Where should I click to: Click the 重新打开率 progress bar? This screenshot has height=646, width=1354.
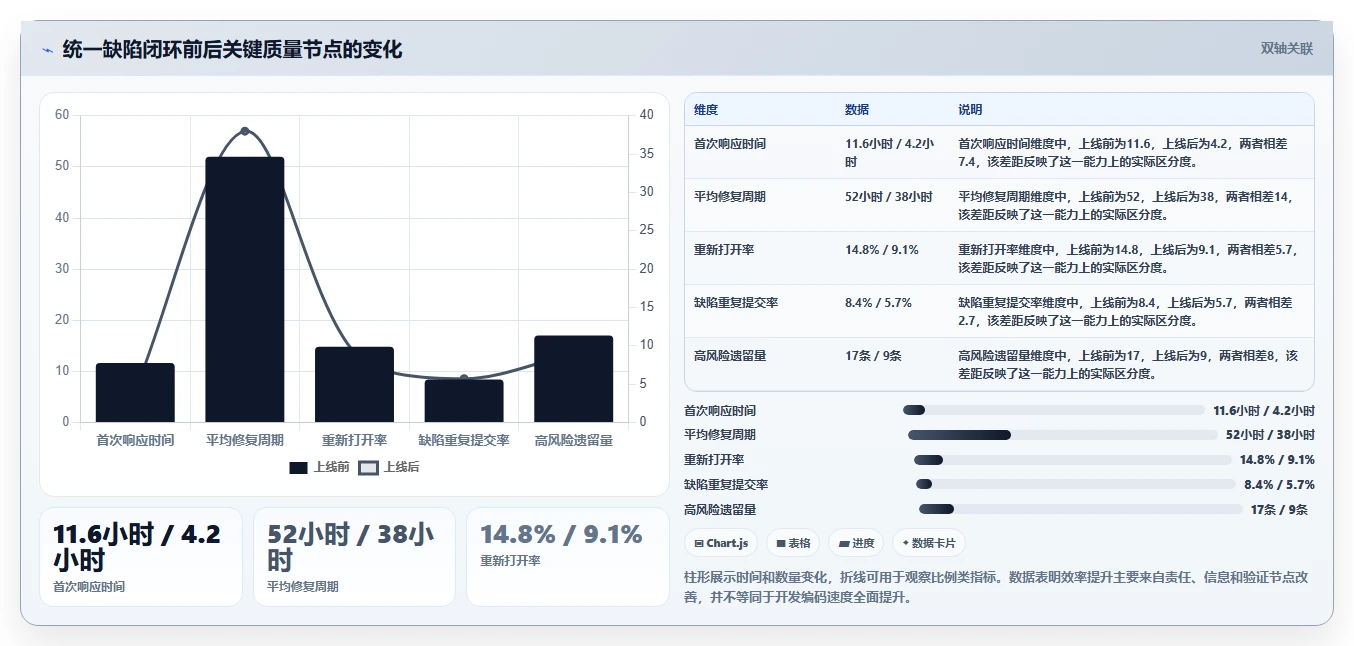click(1073, 460)
